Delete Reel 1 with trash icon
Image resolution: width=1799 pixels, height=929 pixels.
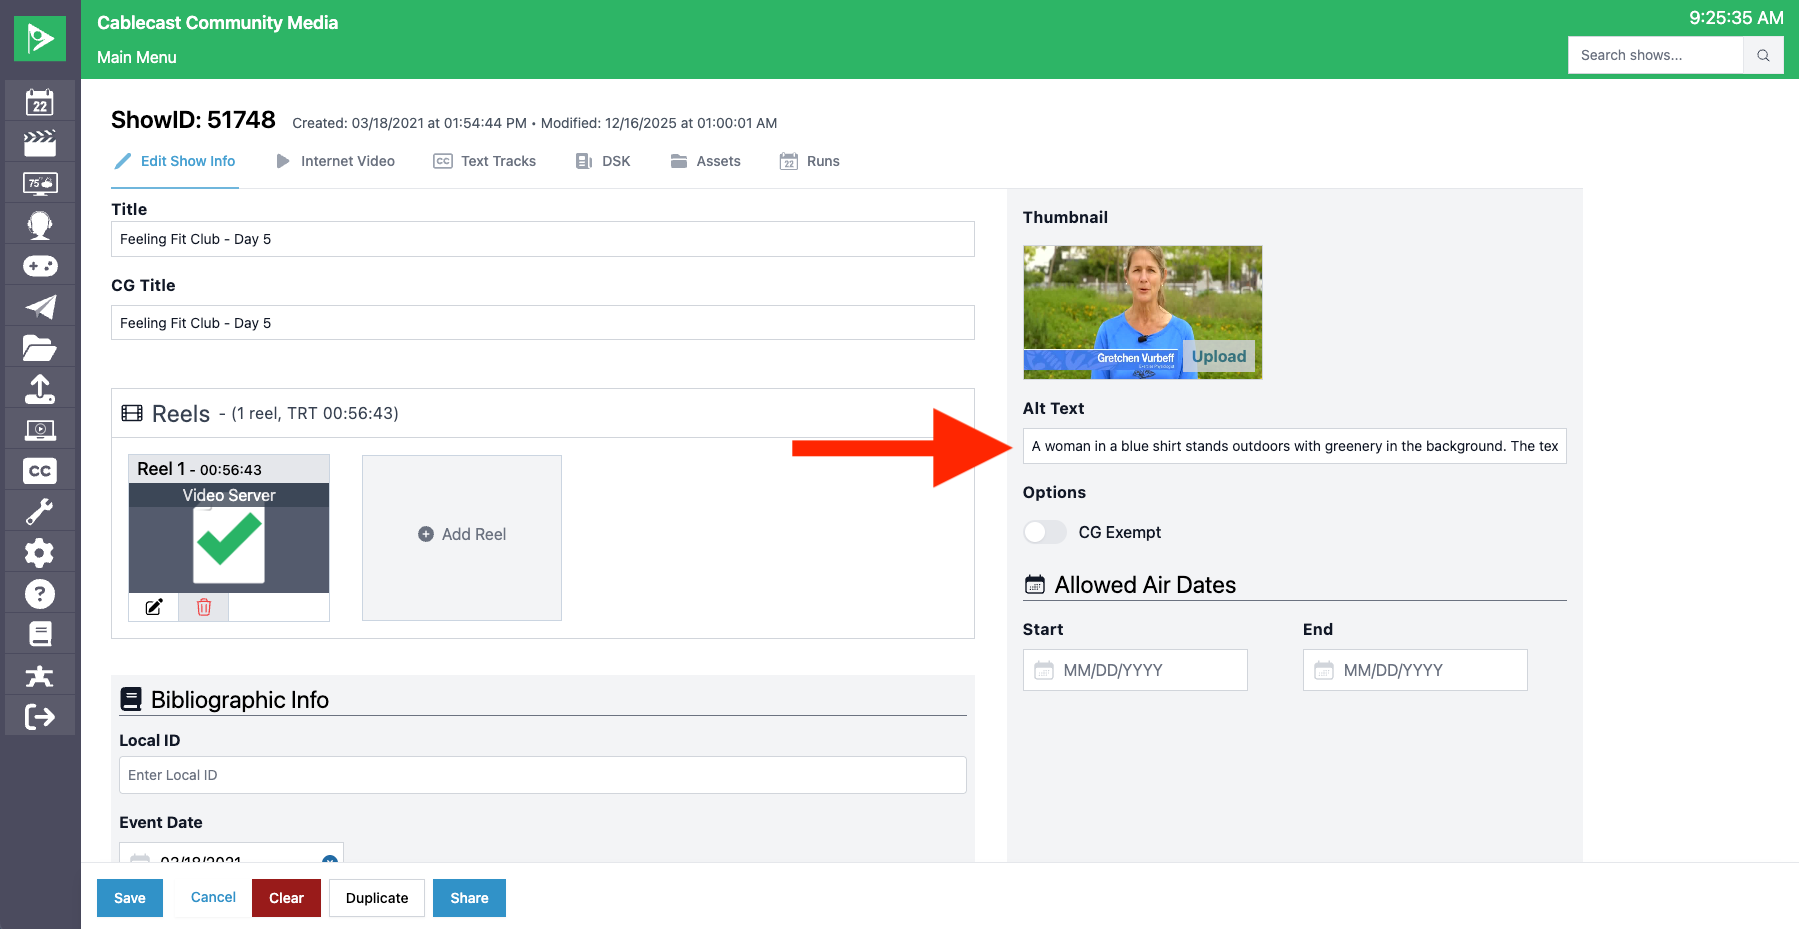point(204,607)
